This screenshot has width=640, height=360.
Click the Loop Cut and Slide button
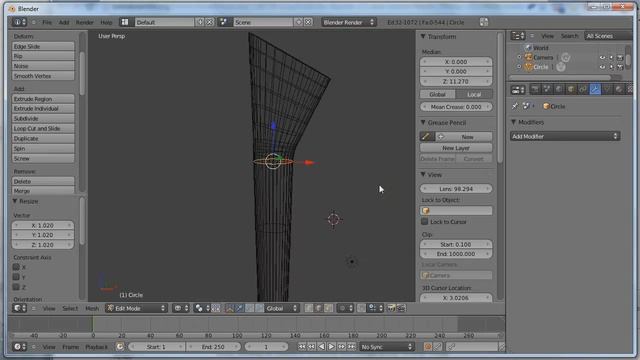coord(43,128)
